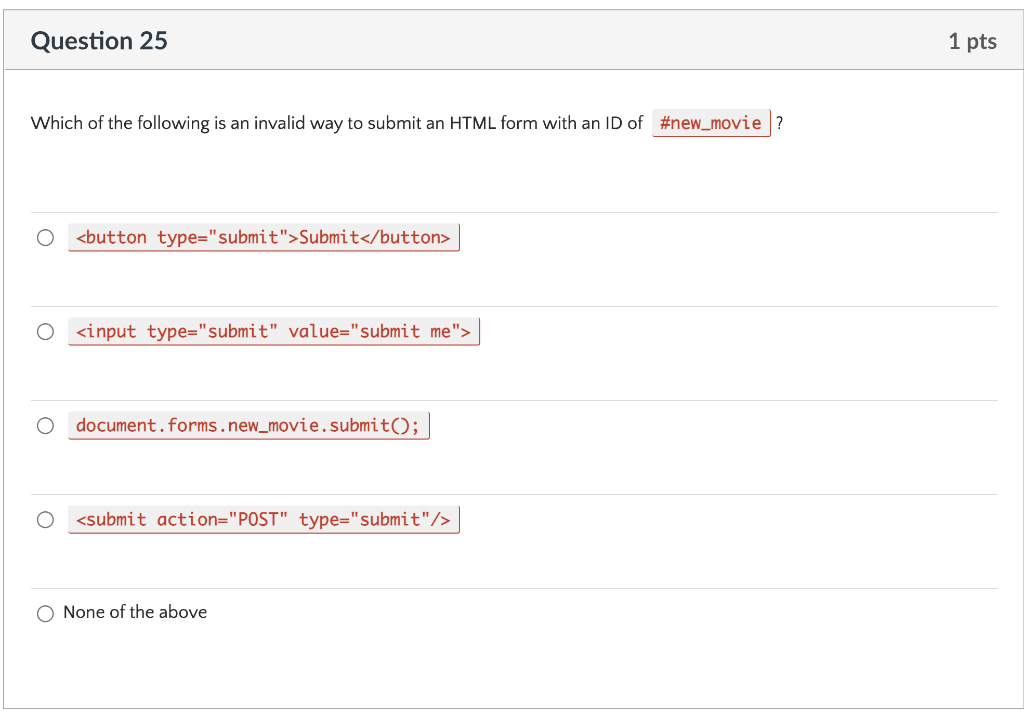1024x716 pixels.
Task: Click the <button type="submit"> code answer text
Action: [x=264, y=238]
